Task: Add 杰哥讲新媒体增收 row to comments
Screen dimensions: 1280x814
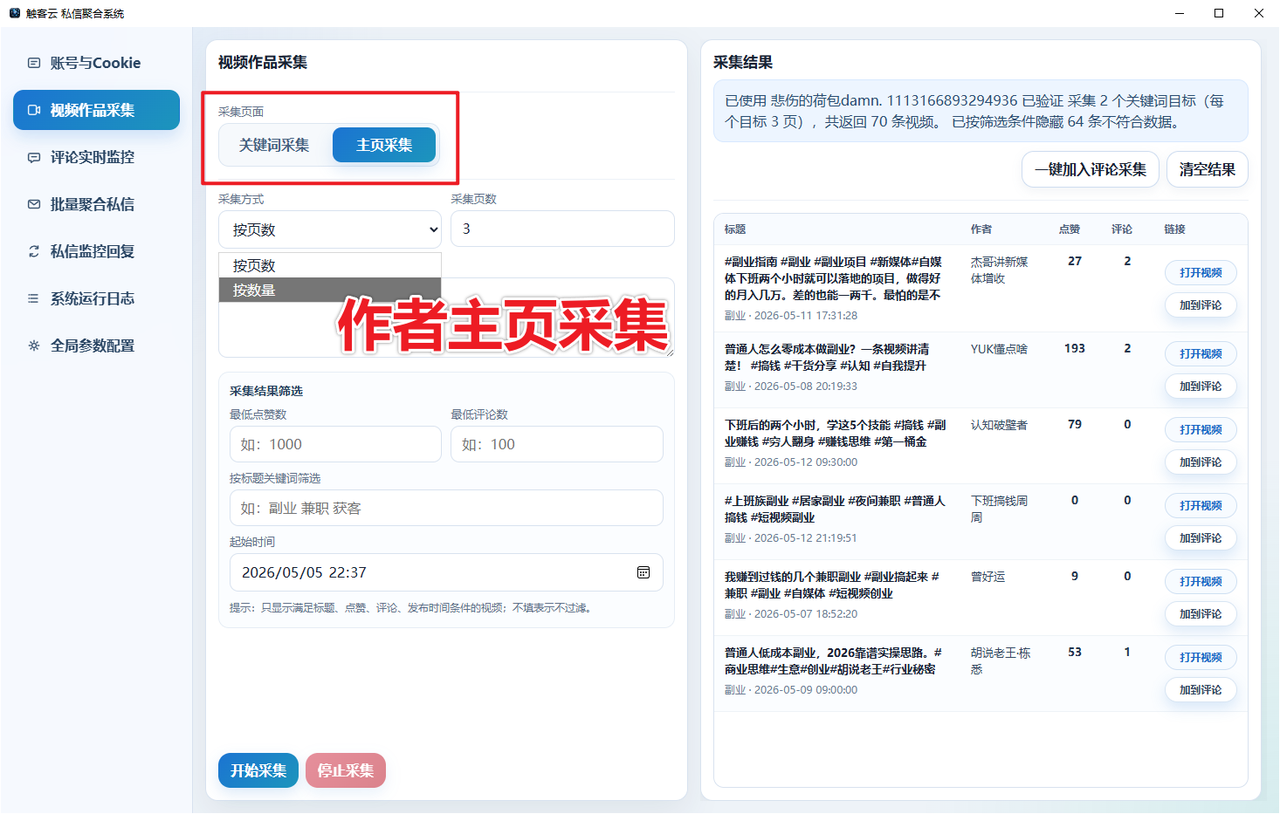Action: click(x=1200, y=305)
